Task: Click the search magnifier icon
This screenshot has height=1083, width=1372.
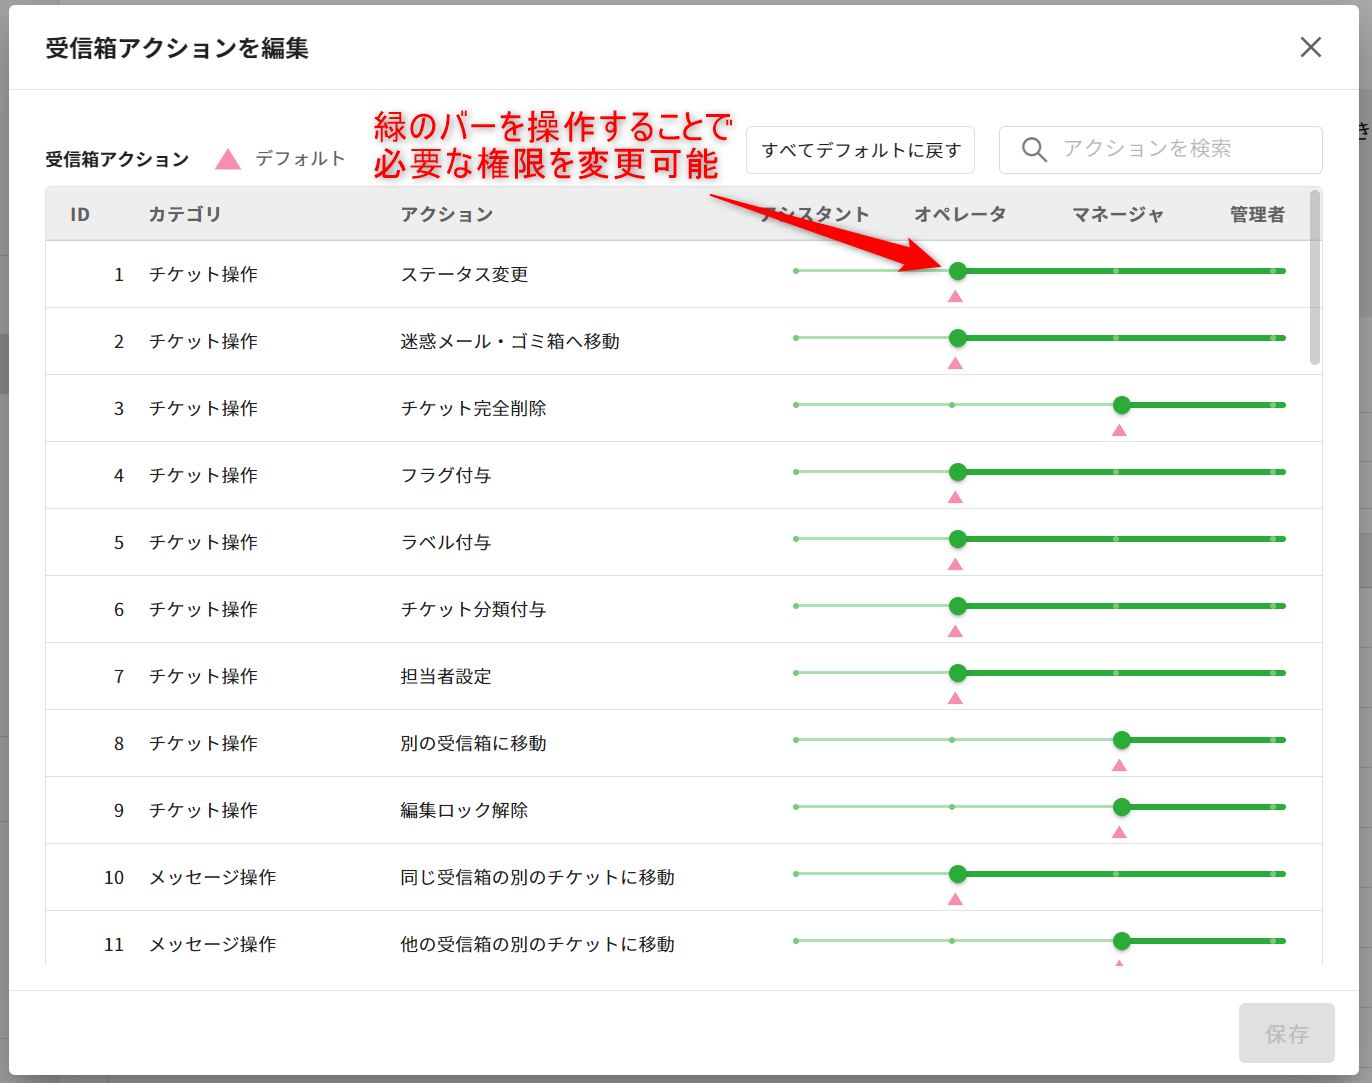Action: coord(1034,150)
